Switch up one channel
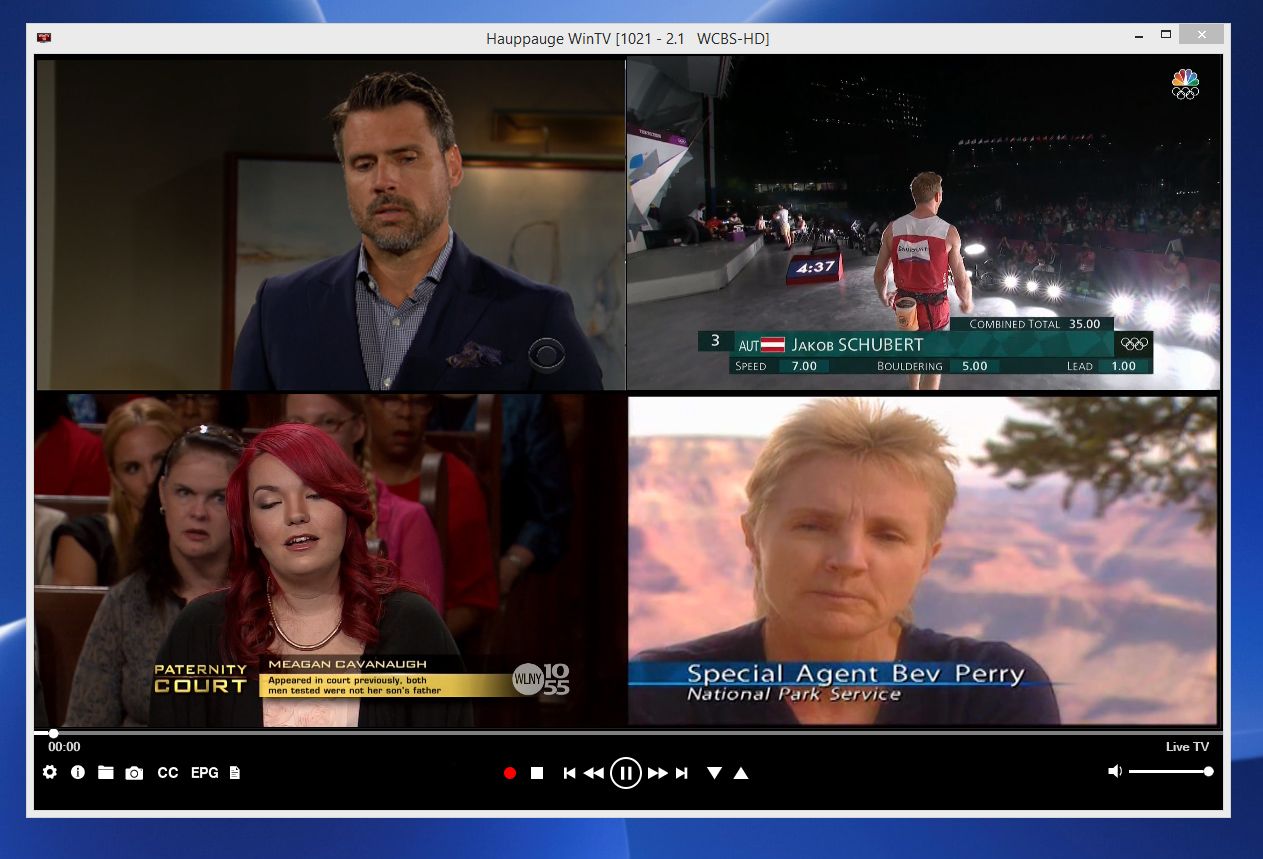Image resolution: width=1263 pixels, height=859 pixels. [x=741, y=773]
